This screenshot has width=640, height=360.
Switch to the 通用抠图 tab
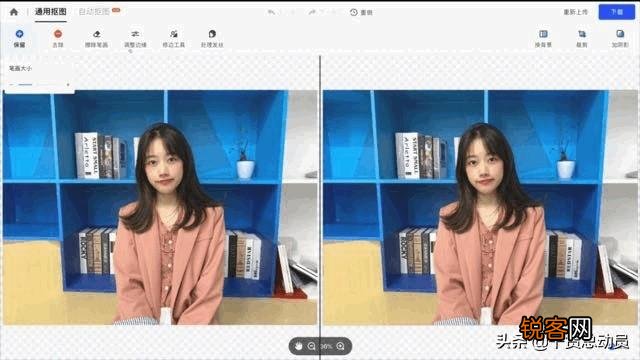(51, 12)
